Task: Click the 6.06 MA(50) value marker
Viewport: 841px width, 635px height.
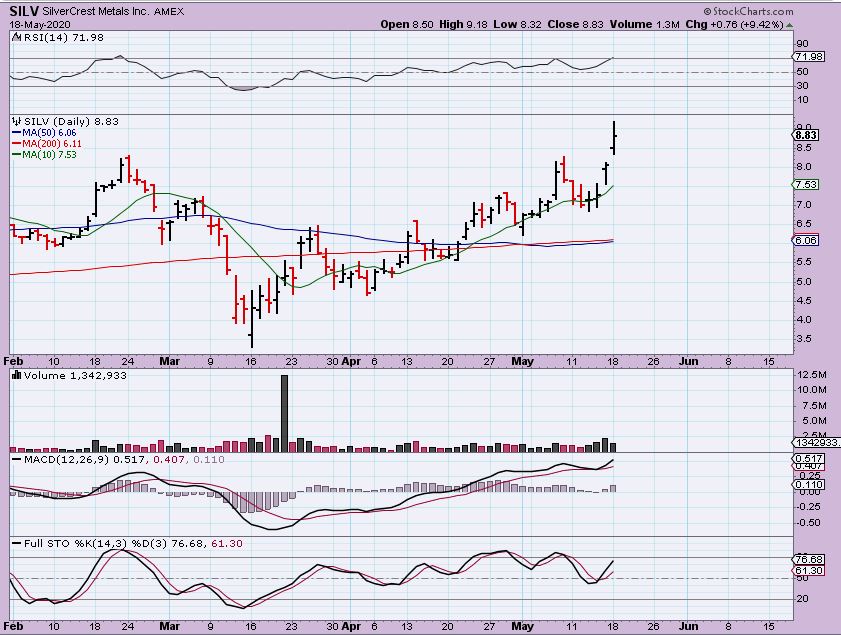Action: [806, 241]
